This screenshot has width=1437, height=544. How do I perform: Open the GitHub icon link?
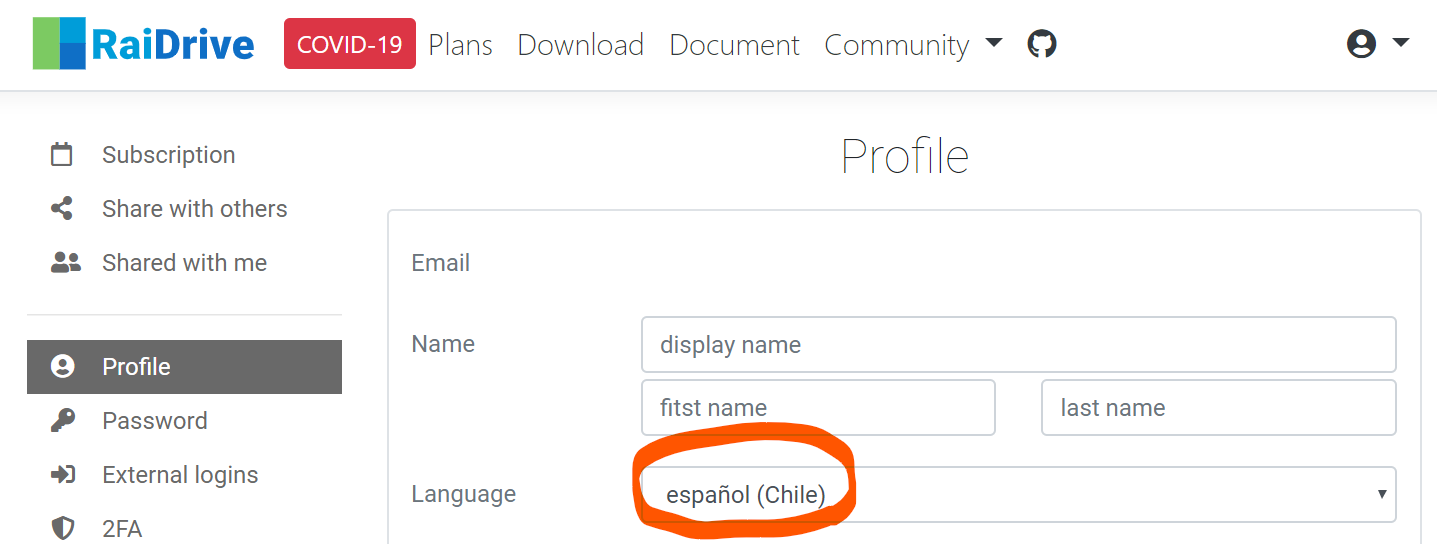click(x=1042, y=44)
